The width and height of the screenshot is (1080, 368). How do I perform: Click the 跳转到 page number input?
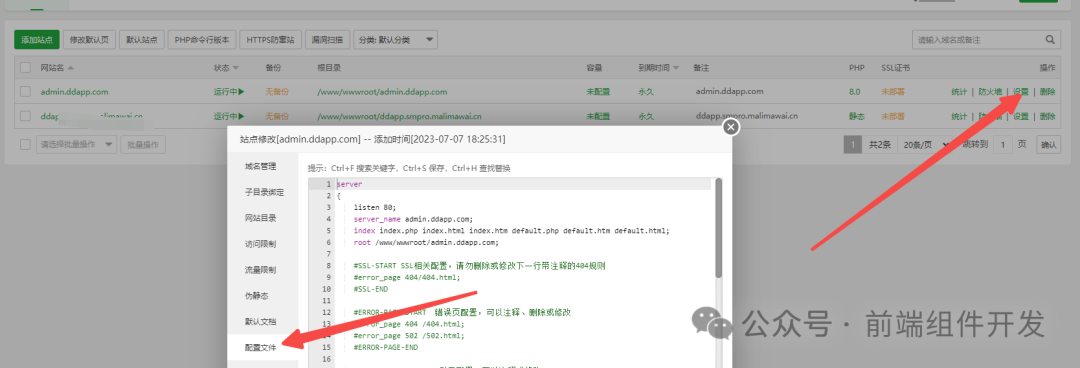point(1003,145)
